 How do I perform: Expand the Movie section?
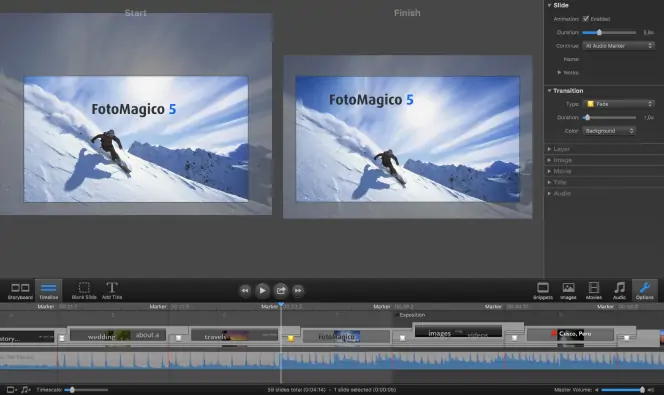[549, 171]
